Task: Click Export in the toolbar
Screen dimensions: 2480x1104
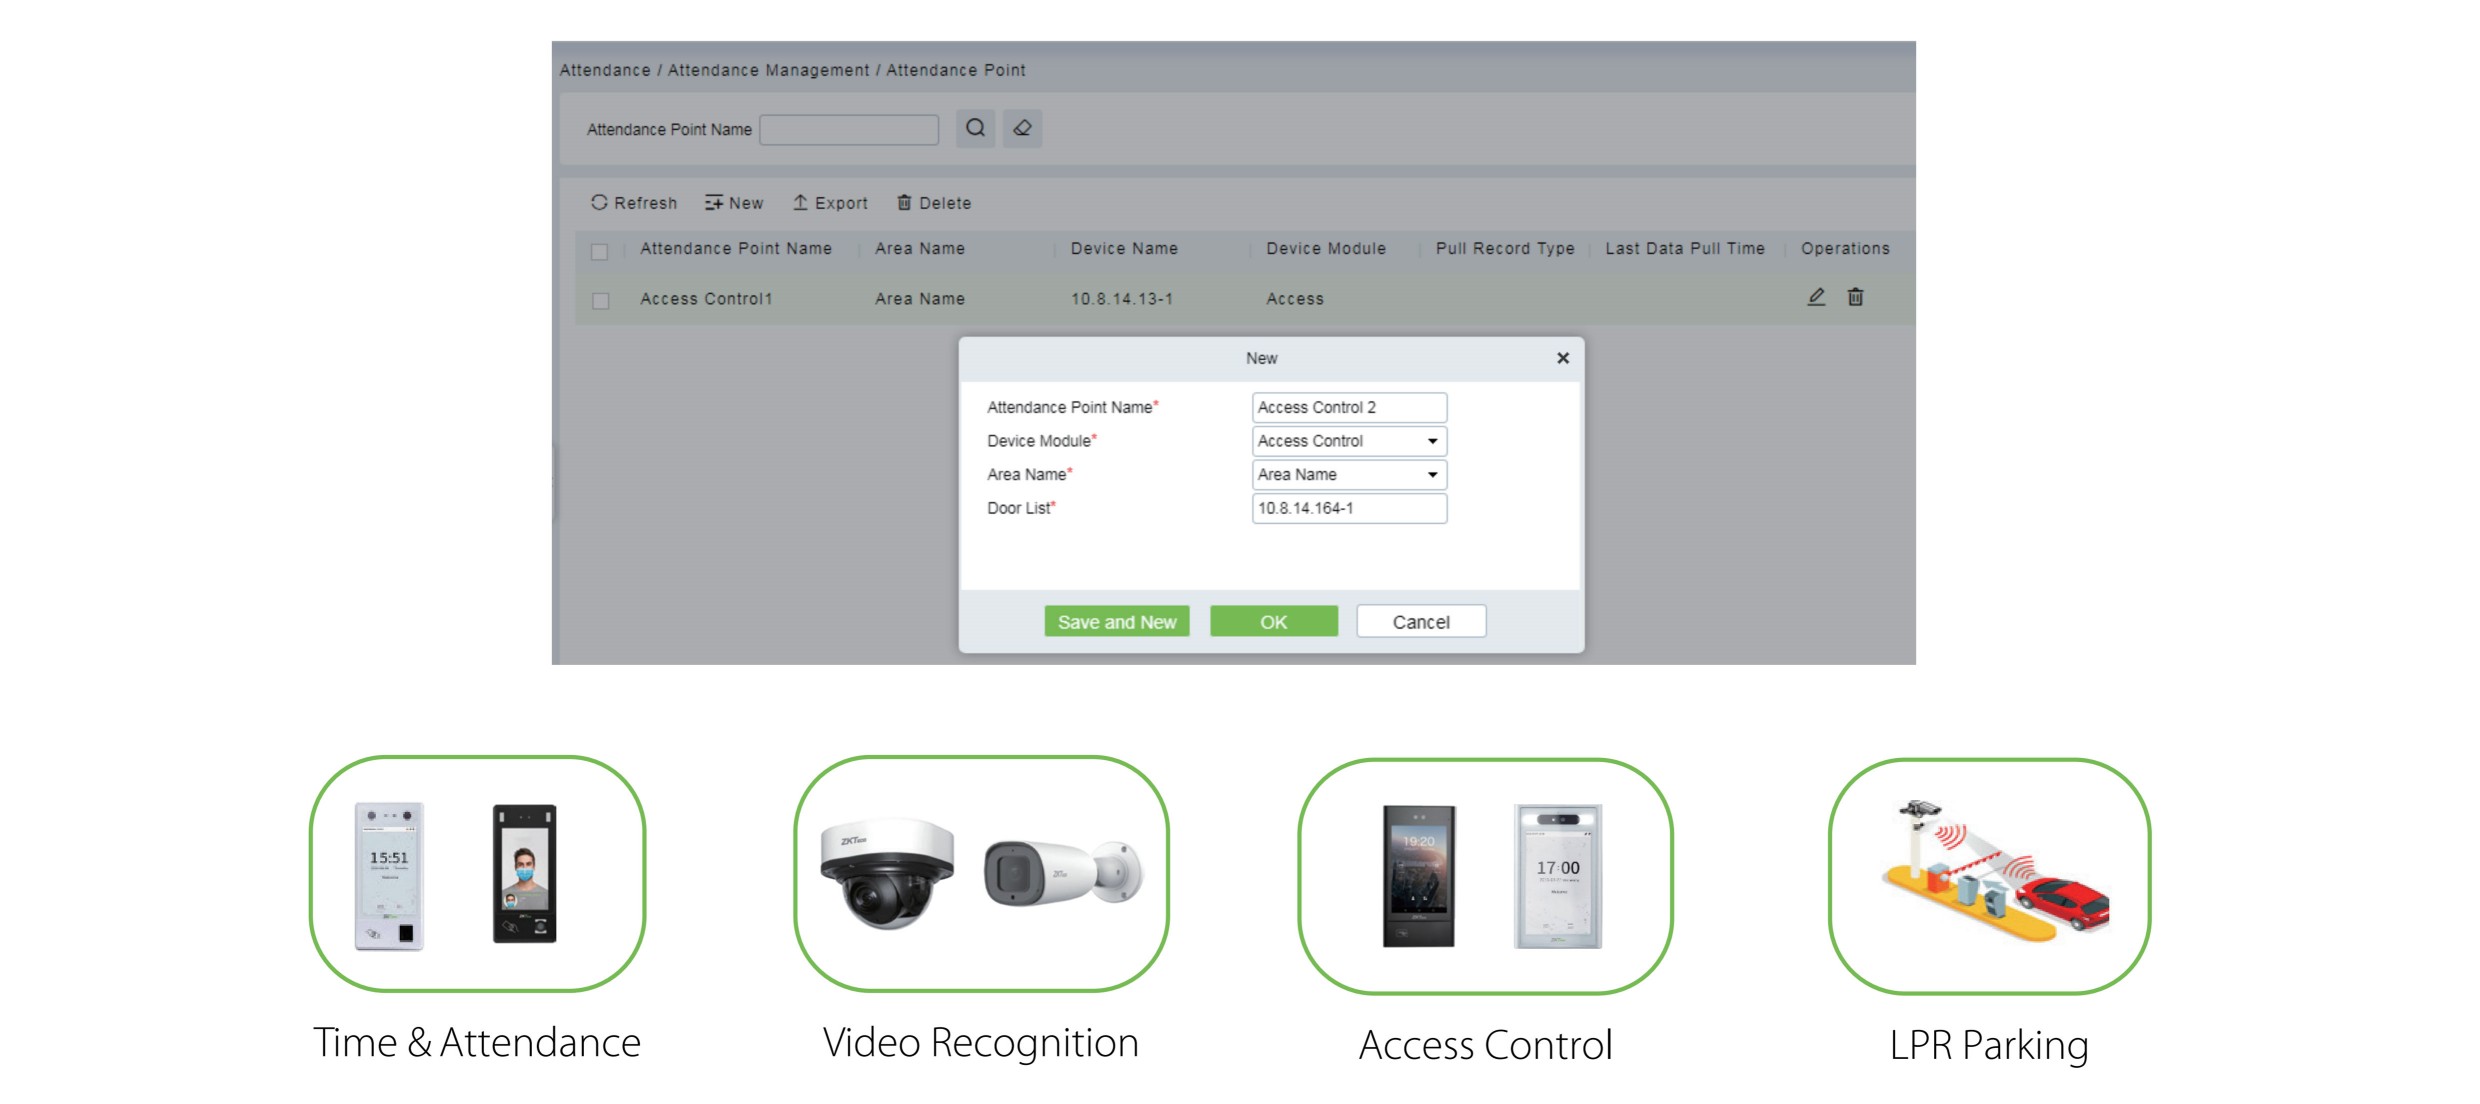Action: [x=830, y=203]
